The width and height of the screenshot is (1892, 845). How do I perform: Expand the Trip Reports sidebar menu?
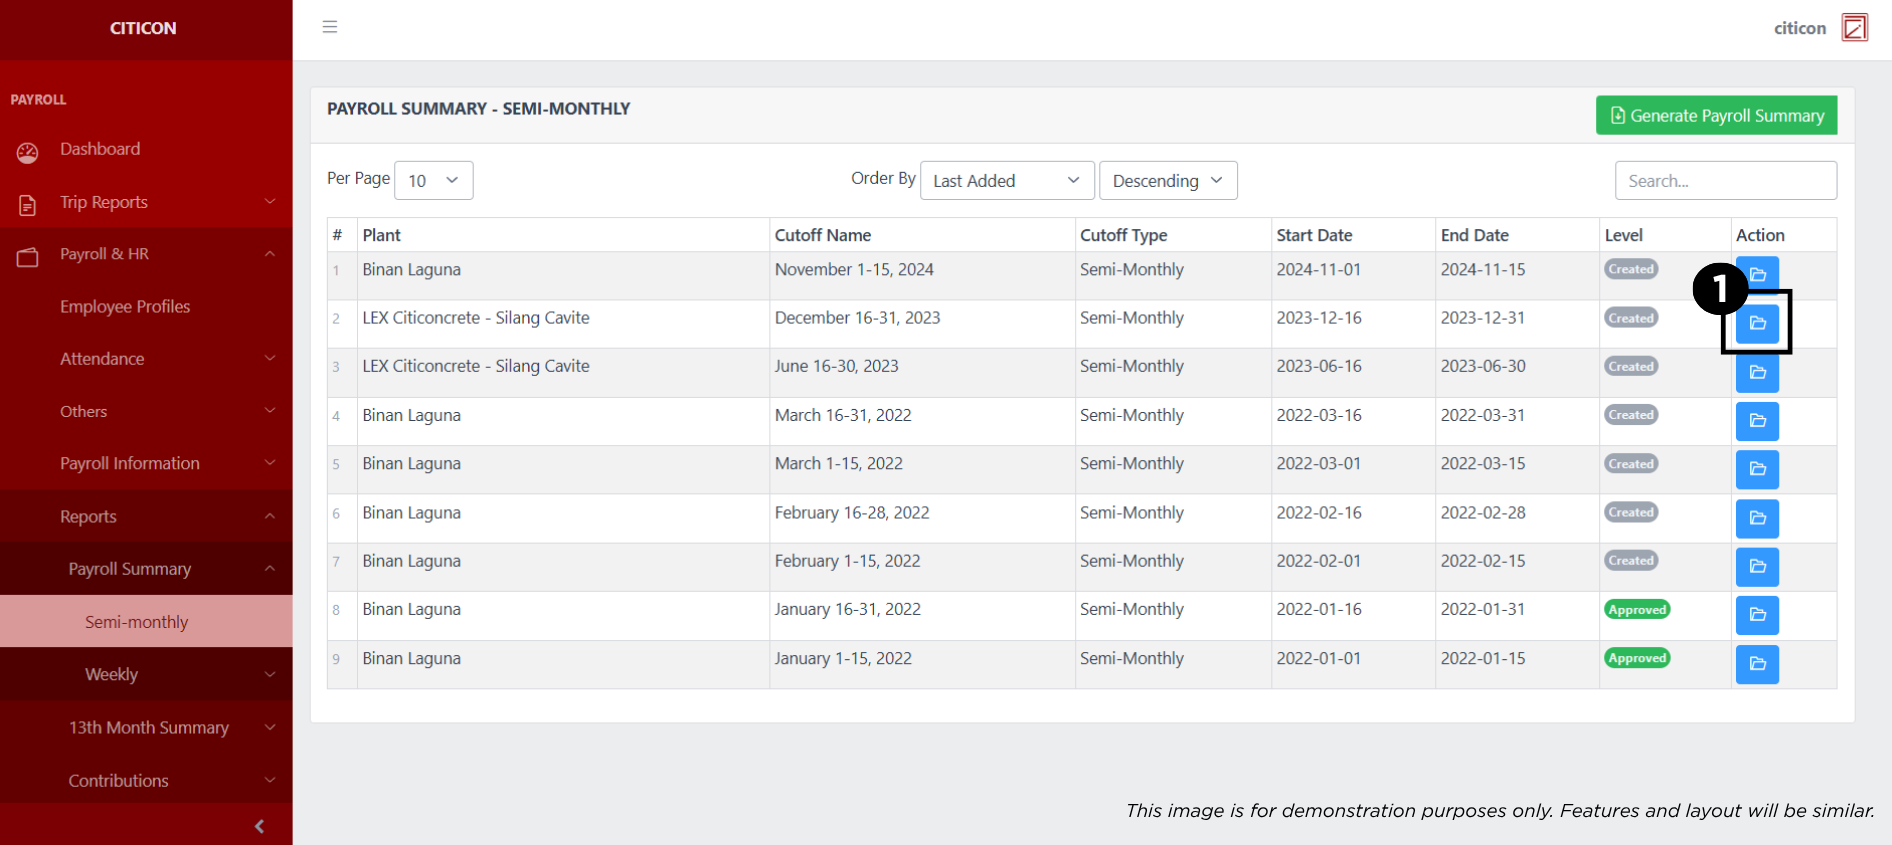(146, 202)
